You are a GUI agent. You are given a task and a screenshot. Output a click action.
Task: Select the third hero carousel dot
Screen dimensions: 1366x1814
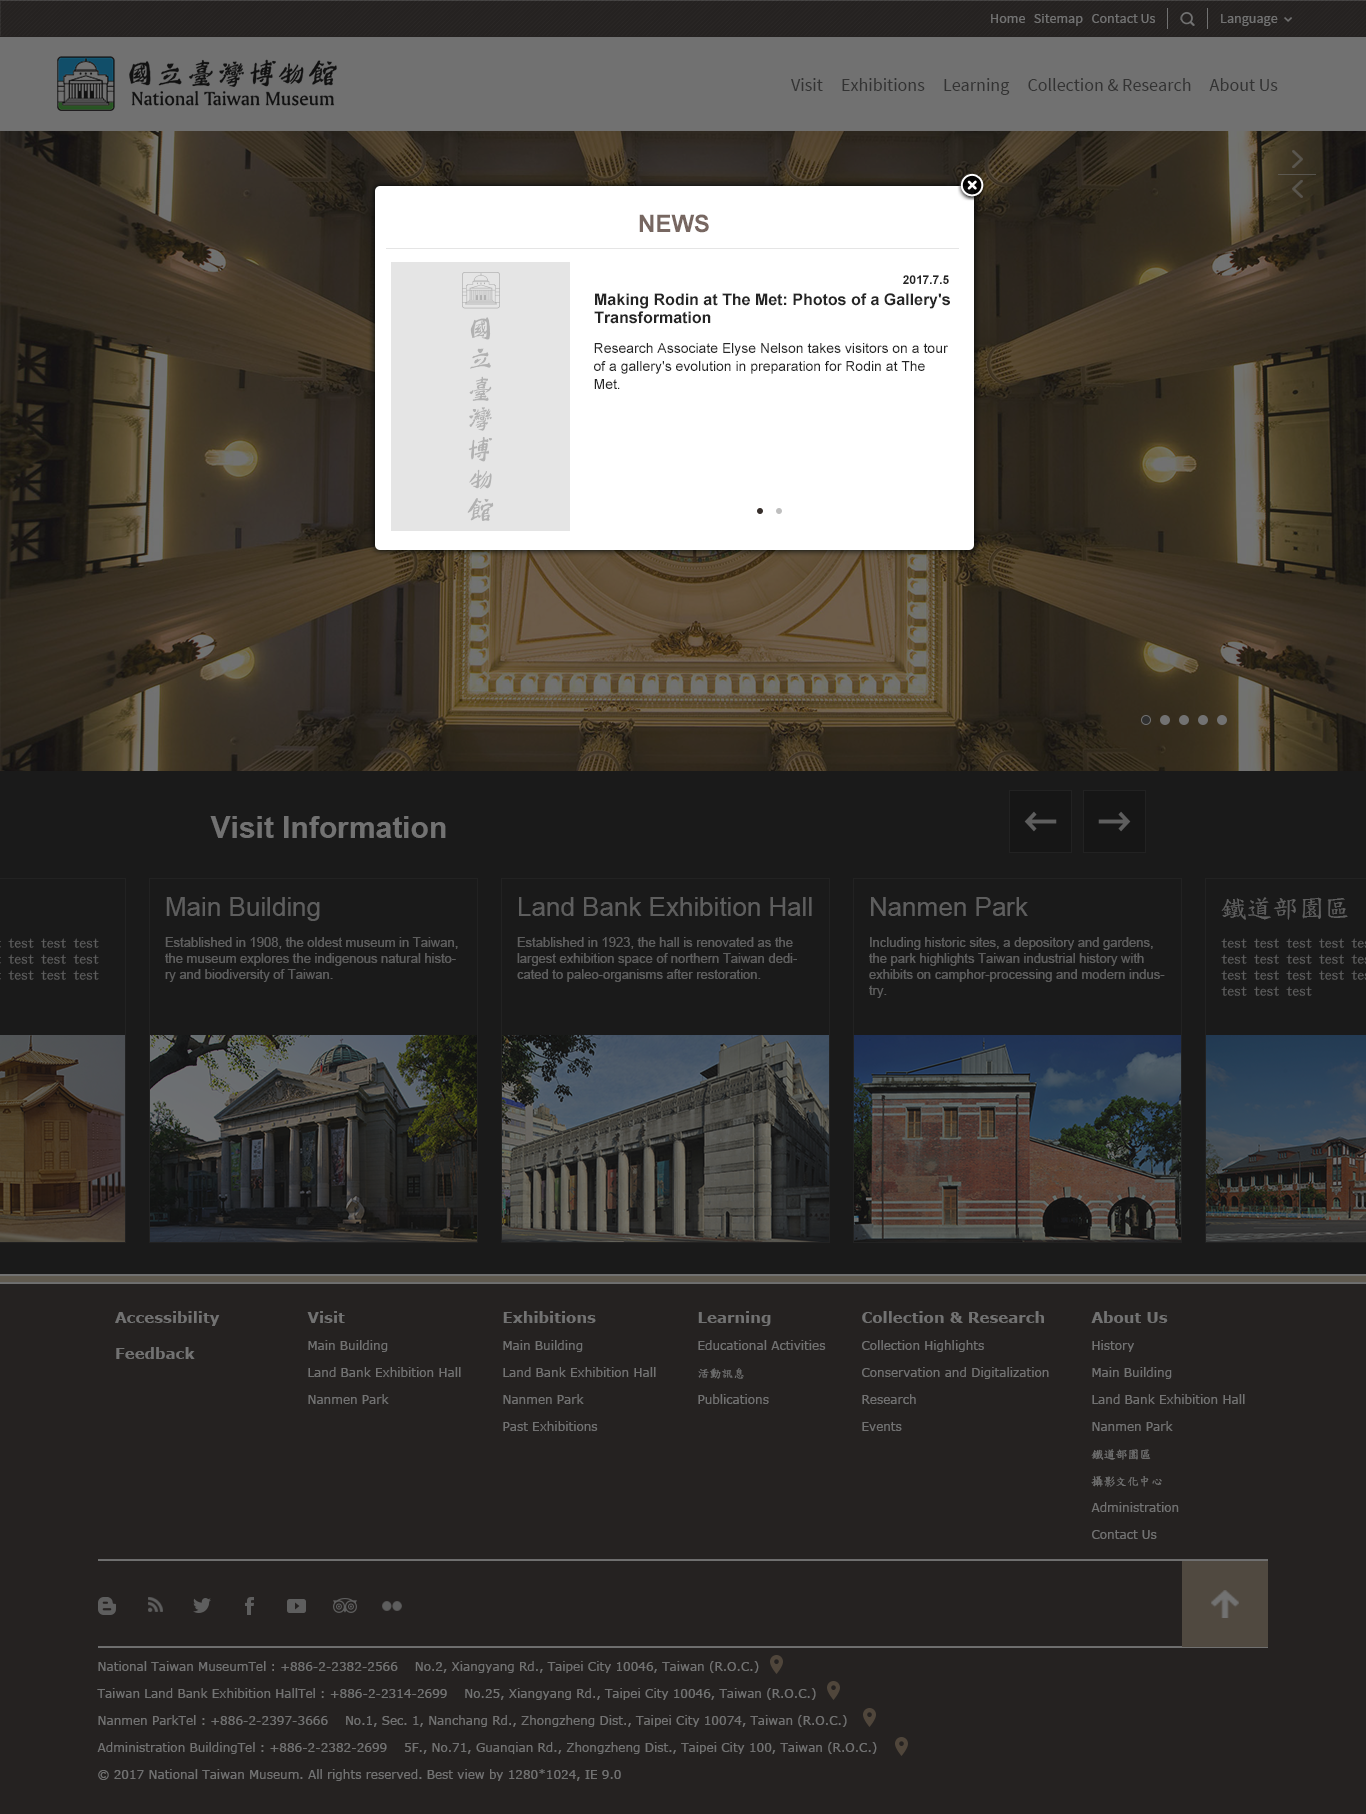1184,720
